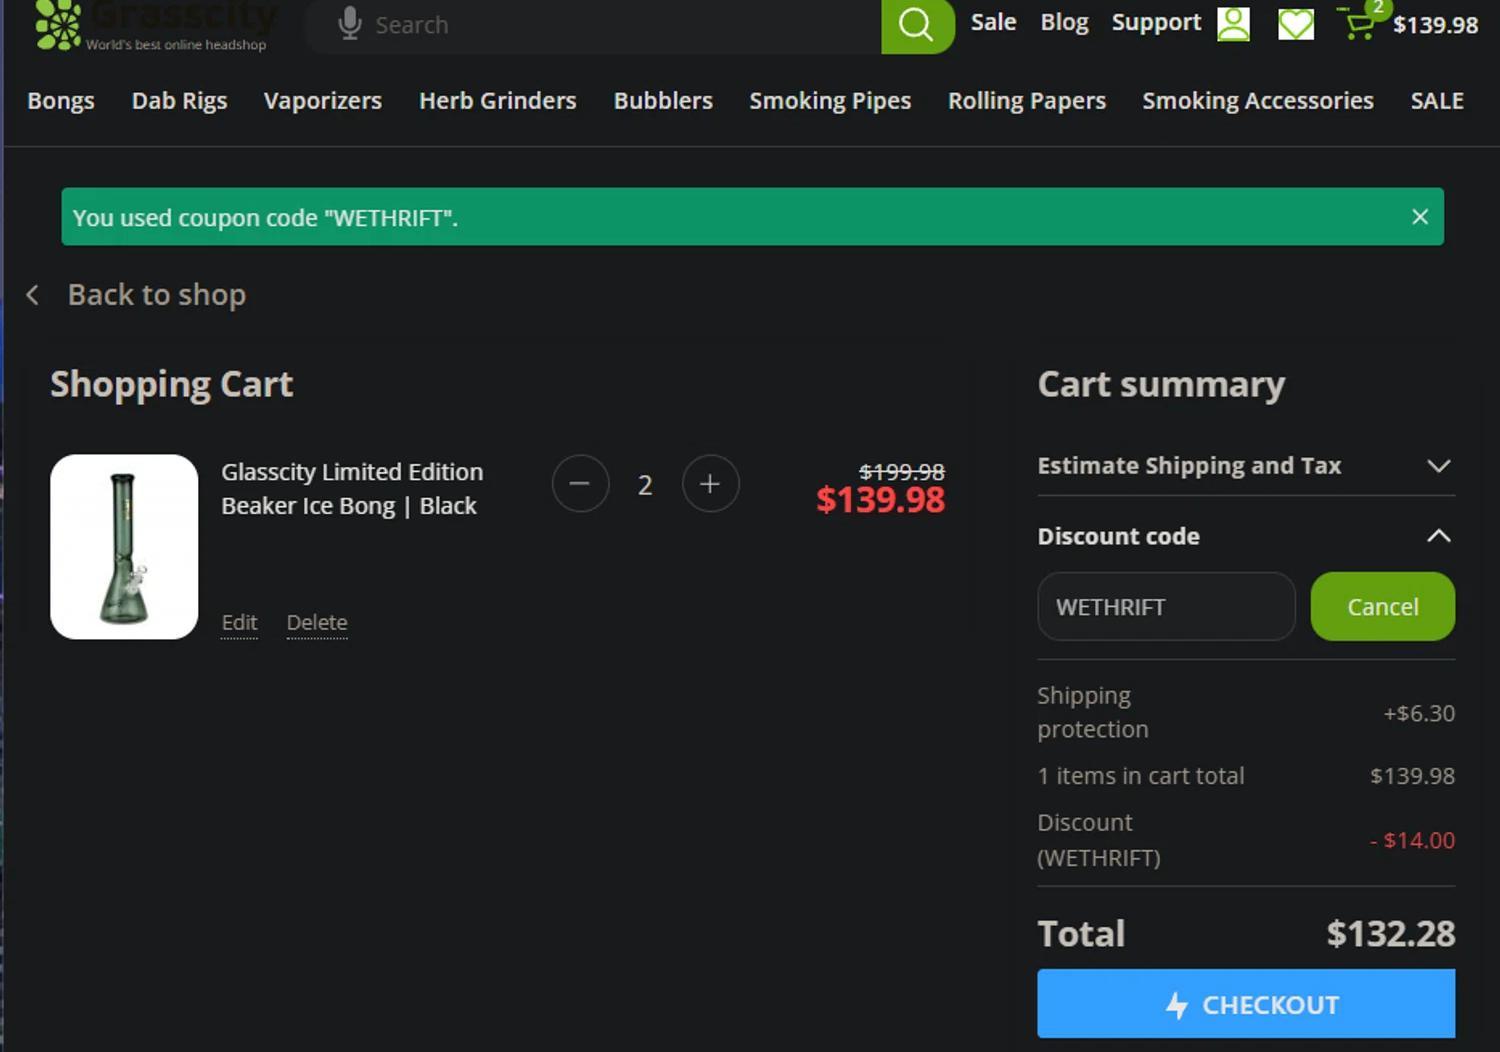Screen dimensions: 1500x1052
Task: Click the crossed-out $199.98 price
Action: click(902, 471)
